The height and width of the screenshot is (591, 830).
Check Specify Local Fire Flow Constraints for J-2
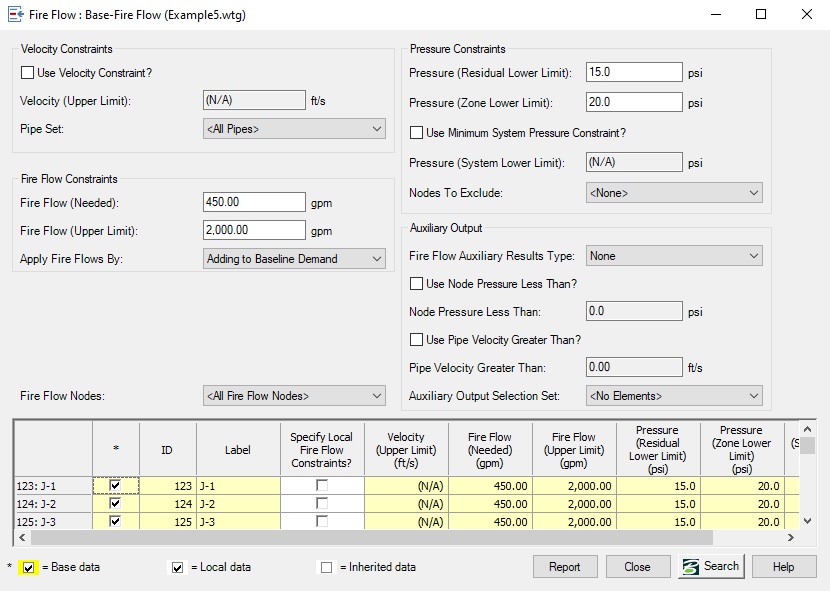click(321, 503)
